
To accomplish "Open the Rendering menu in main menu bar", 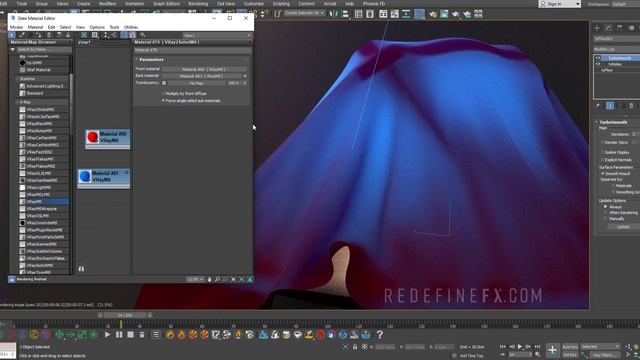I will tap(198, 4).
